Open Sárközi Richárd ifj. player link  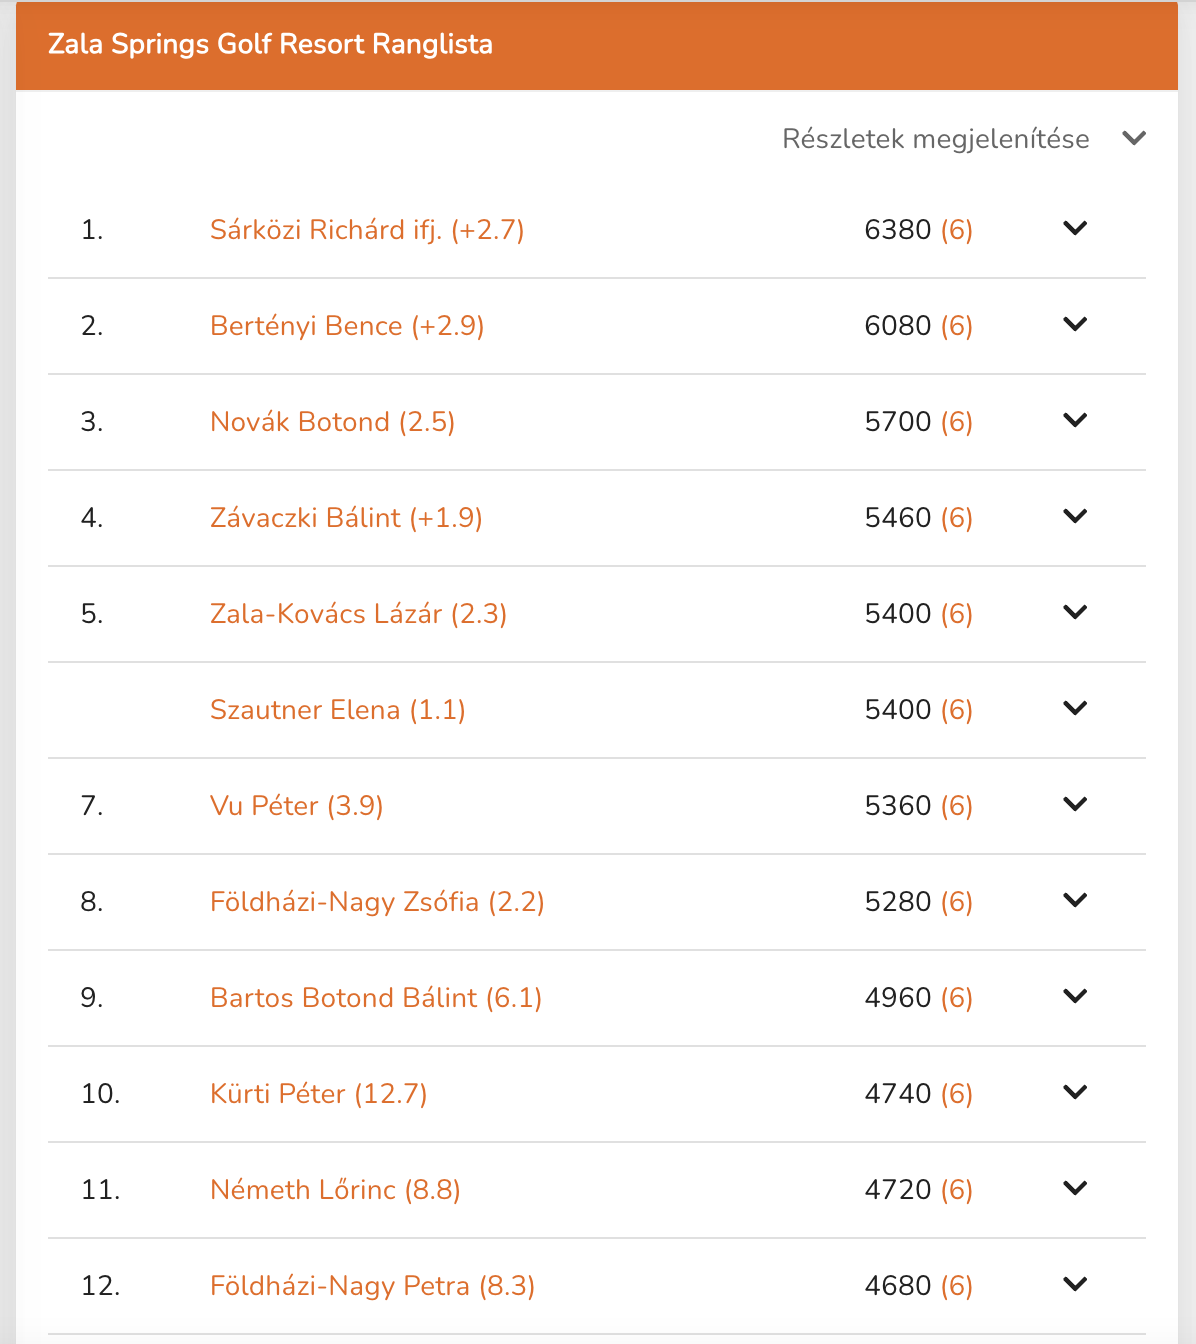tap(367, 230)
